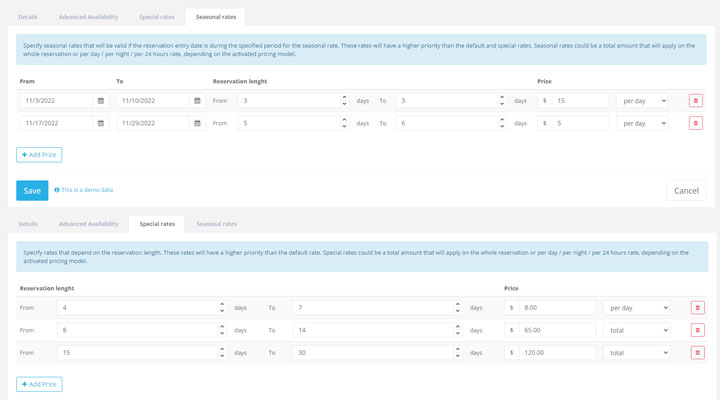
Task: Click stepper on the 7 days To field
Action: pos(458,308)
